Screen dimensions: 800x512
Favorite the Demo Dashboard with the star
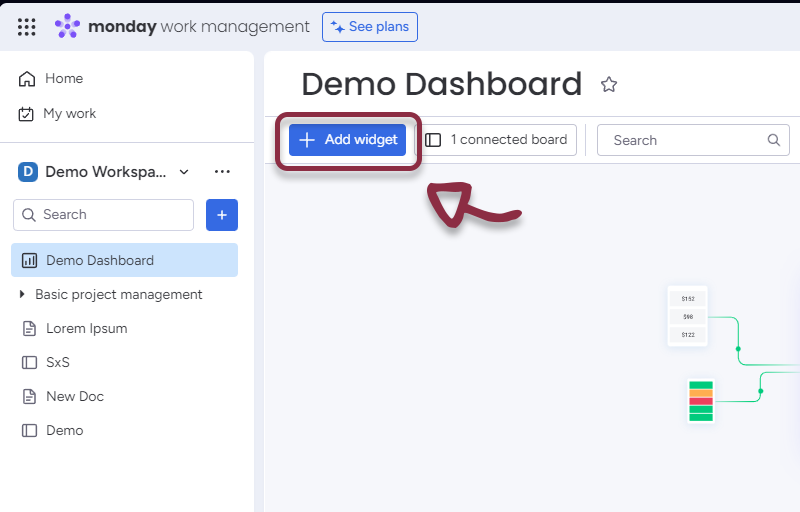tap(608, 85)
